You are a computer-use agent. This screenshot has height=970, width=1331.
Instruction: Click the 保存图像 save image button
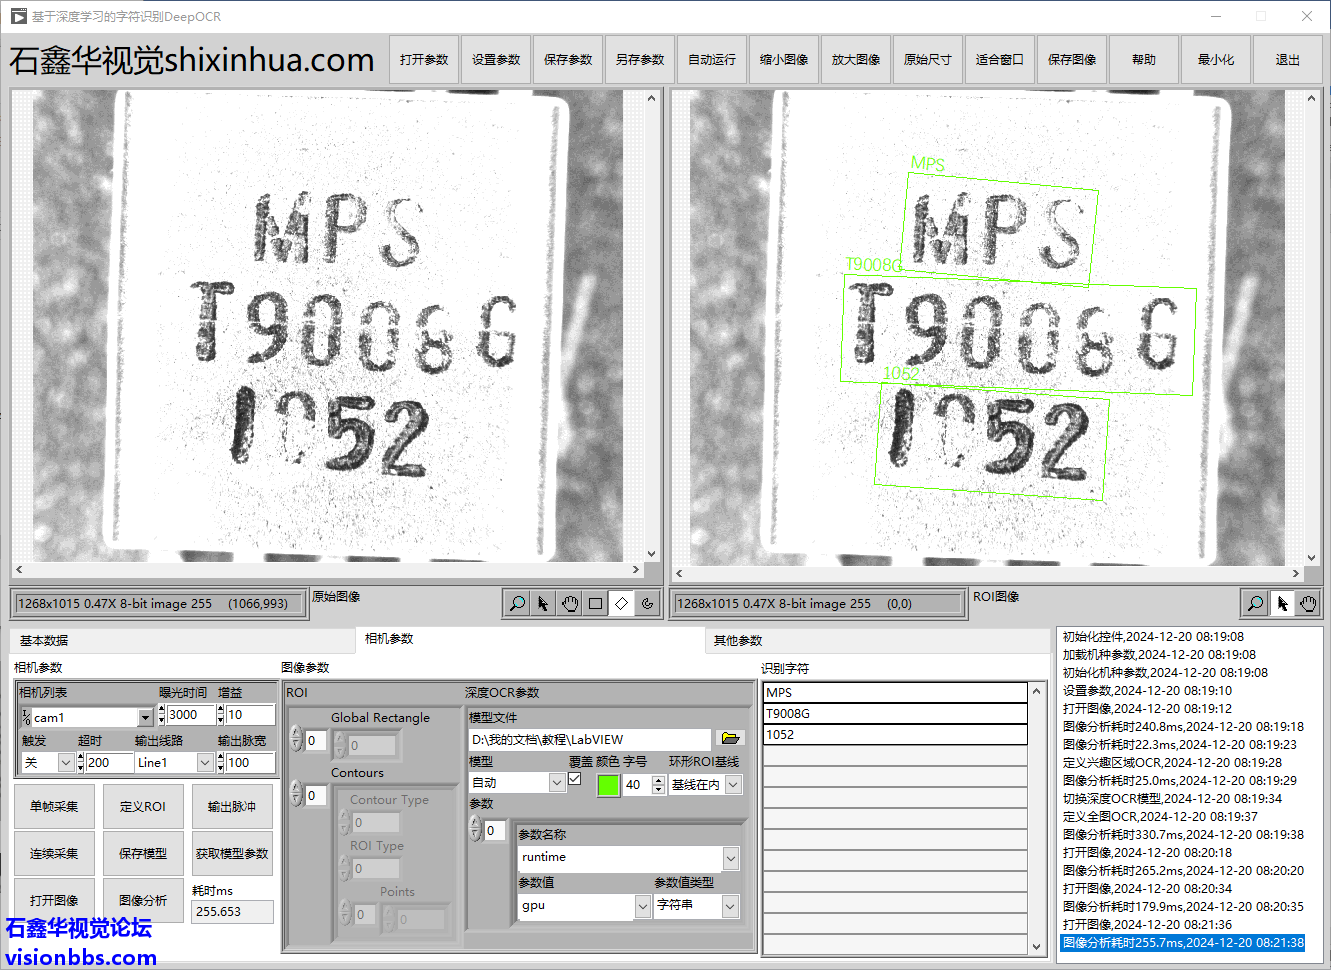coord(1072,60)
